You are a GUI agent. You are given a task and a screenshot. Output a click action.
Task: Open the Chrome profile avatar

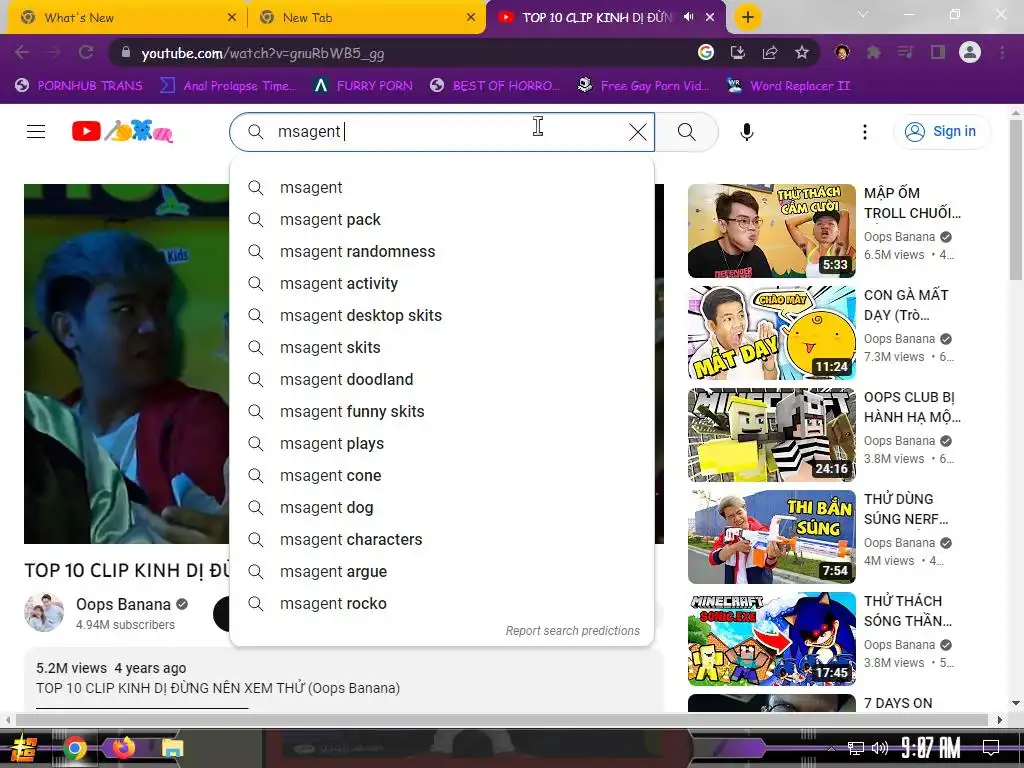pyautogui.click(x=970, y=52)
